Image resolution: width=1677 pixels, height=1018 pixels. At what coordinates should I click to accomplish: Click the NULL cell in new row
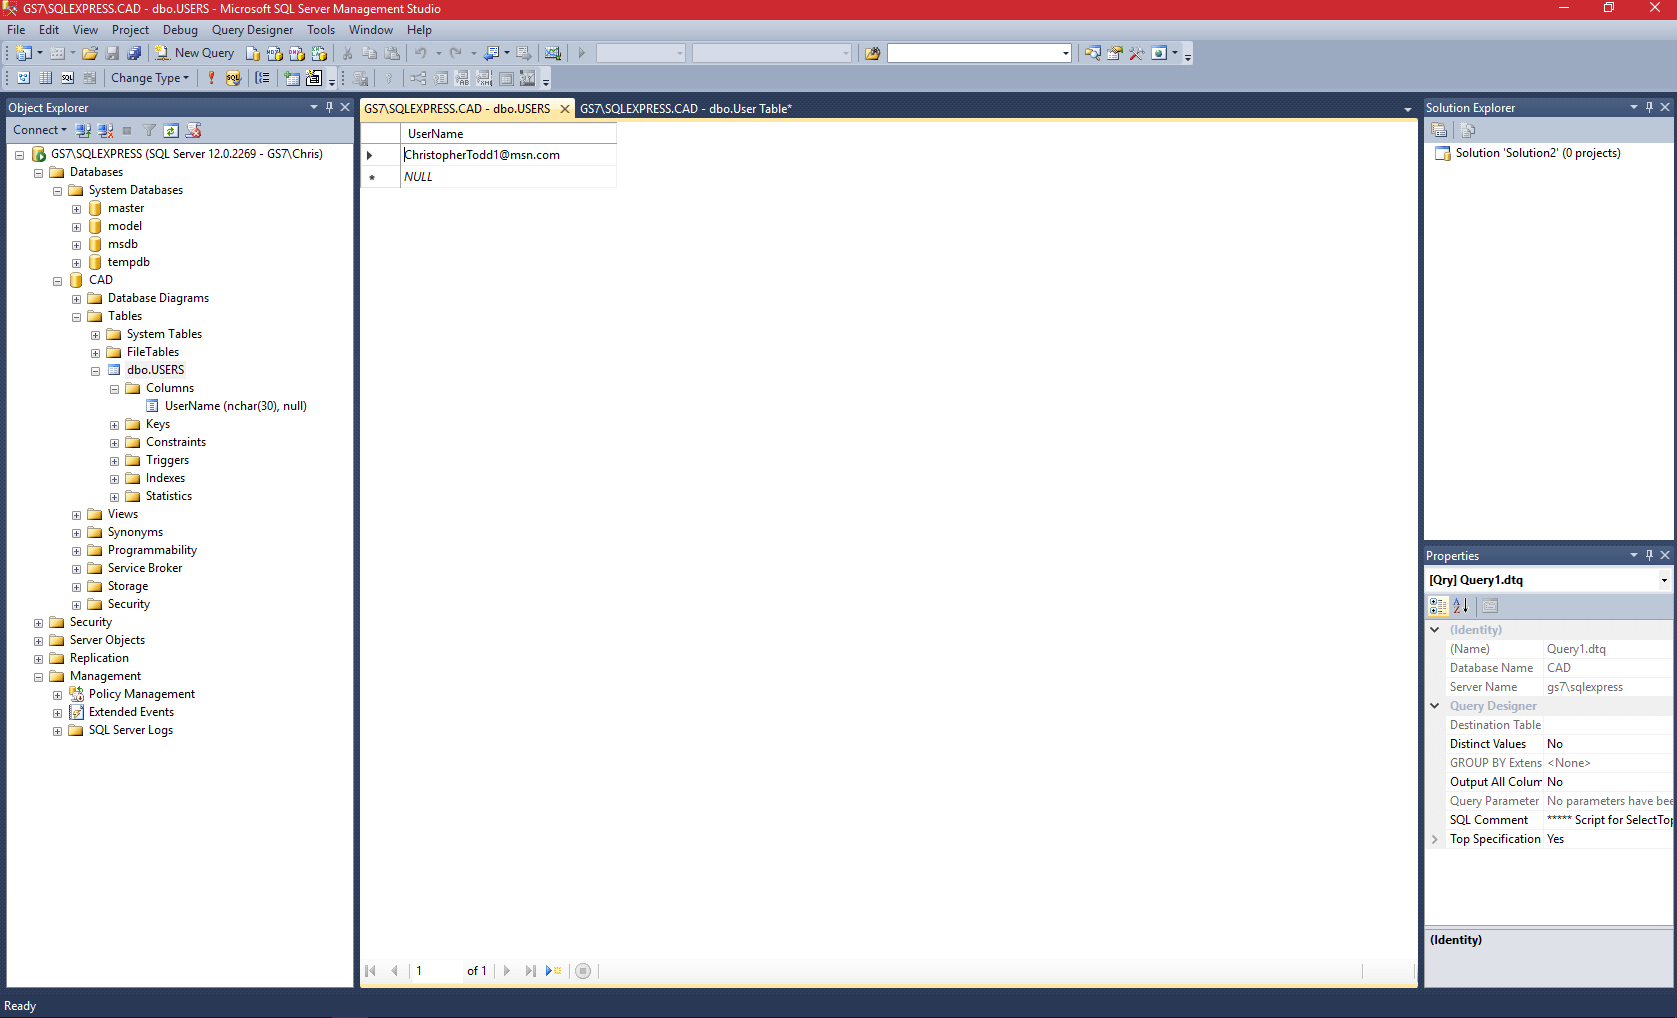508,177
